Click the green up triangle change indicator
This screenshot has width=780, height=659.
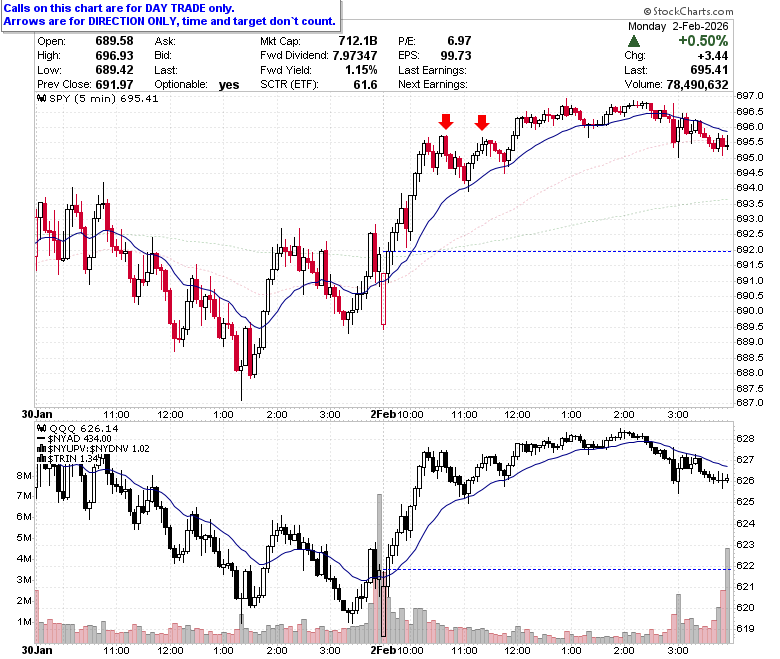click(634, 41)
